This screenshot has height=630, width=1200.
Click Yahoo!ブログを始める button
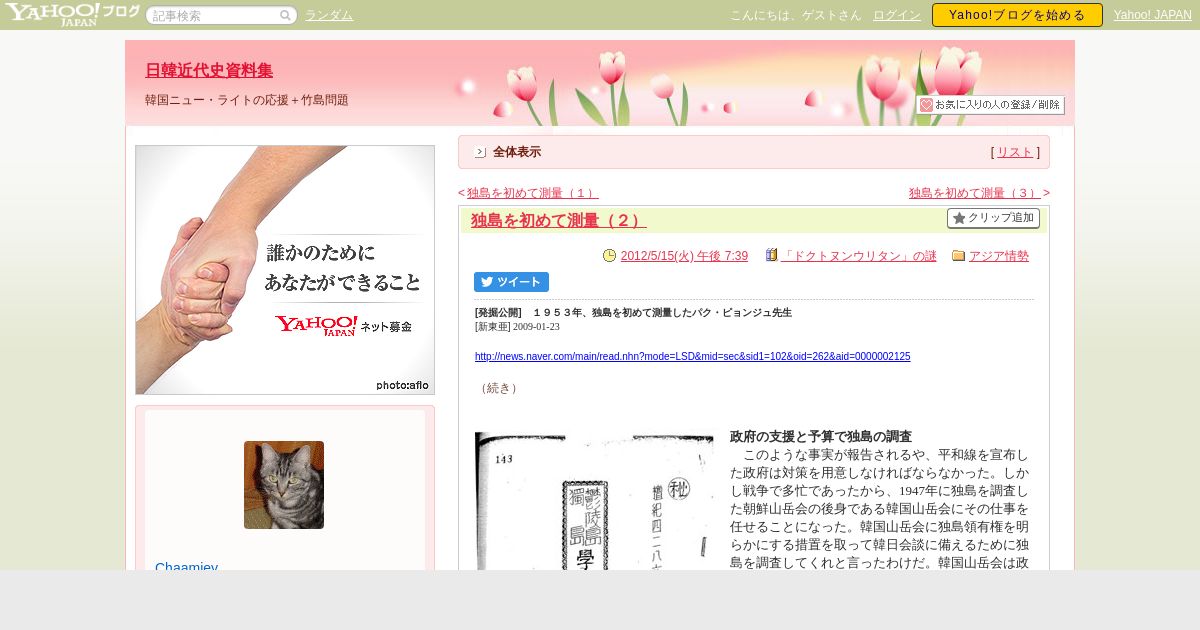click(x=1017, y=15)
